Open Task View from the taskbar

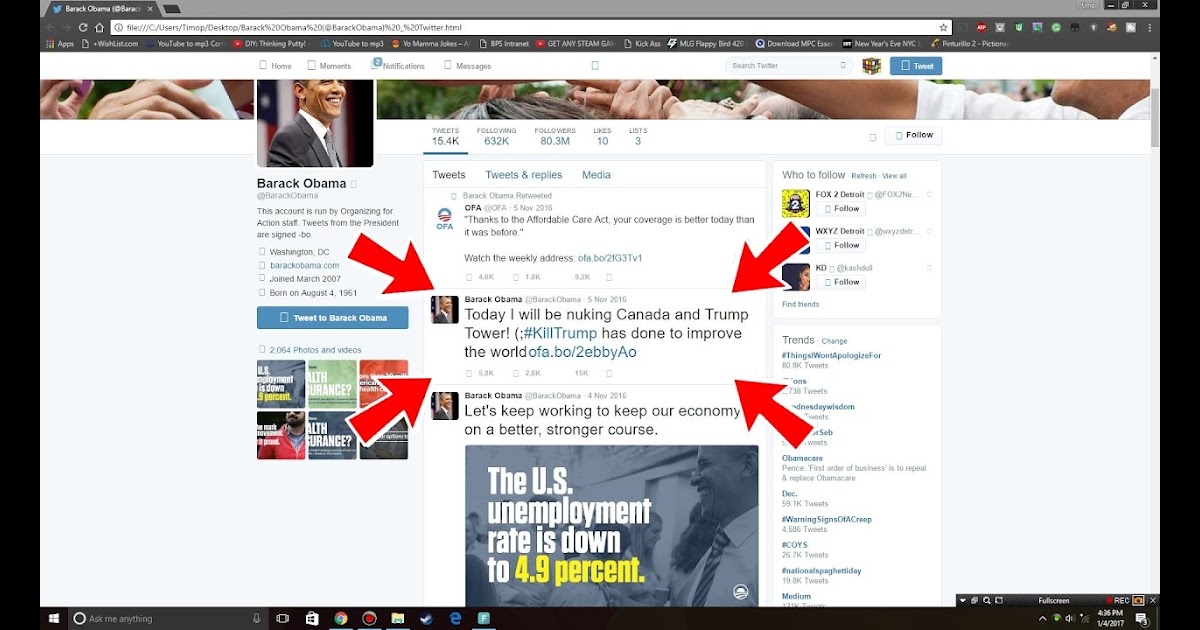tap(283, 618)
